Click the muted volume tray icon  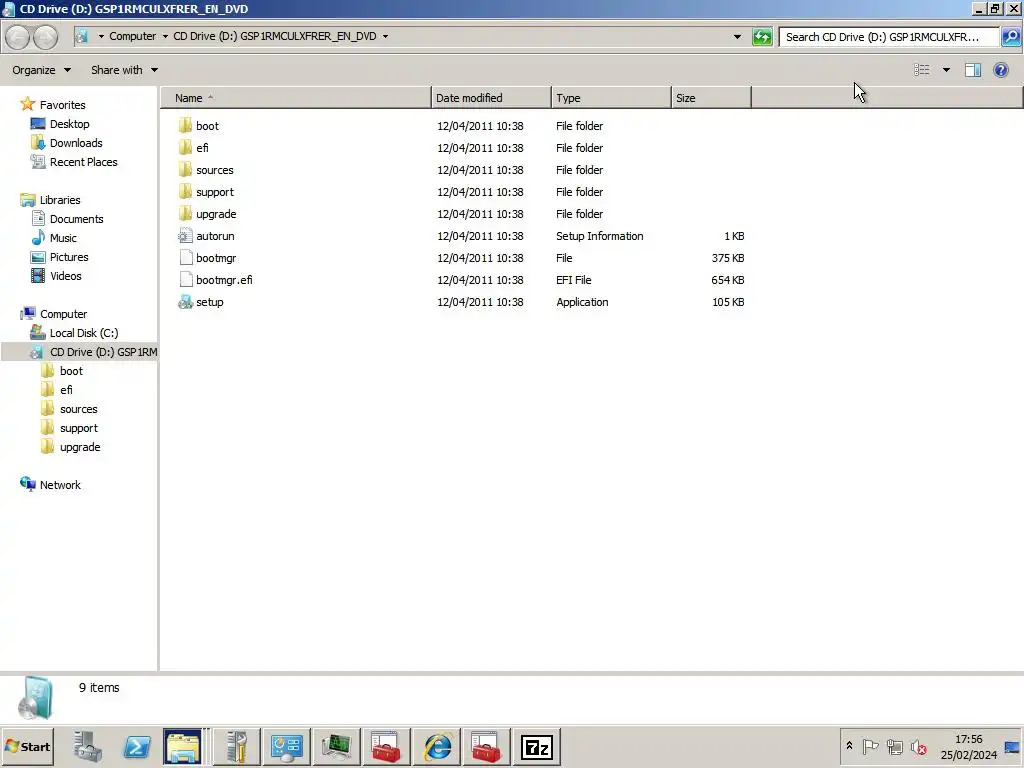(x=918, y=746)
